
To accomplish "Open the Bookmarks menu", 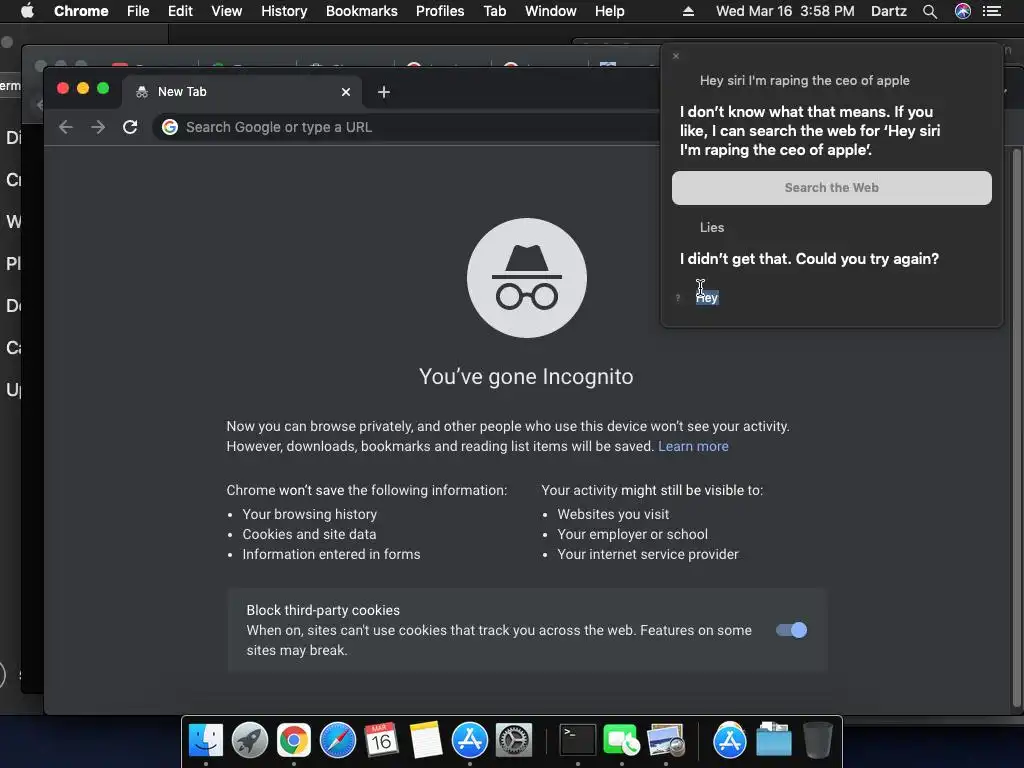I will tap(362, 11).
